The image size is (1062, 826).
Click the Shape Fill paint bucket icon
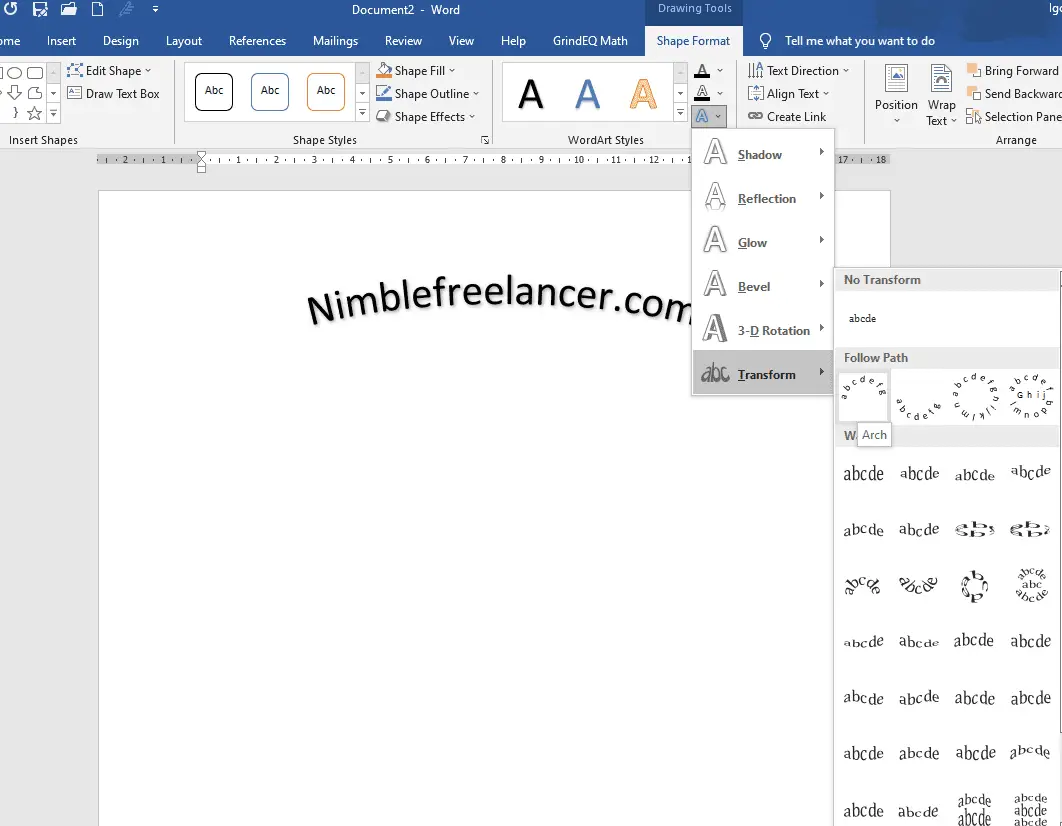coord(383,70)
